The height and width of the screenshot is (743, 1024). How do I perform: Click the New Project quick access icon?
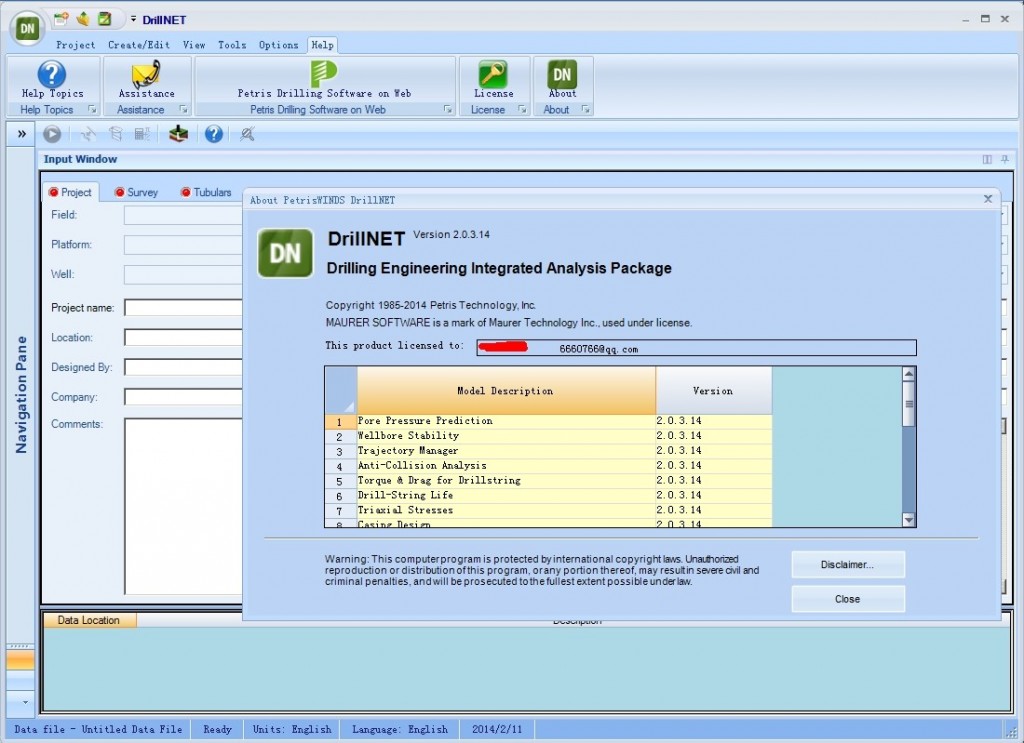[x=59, y=19]
